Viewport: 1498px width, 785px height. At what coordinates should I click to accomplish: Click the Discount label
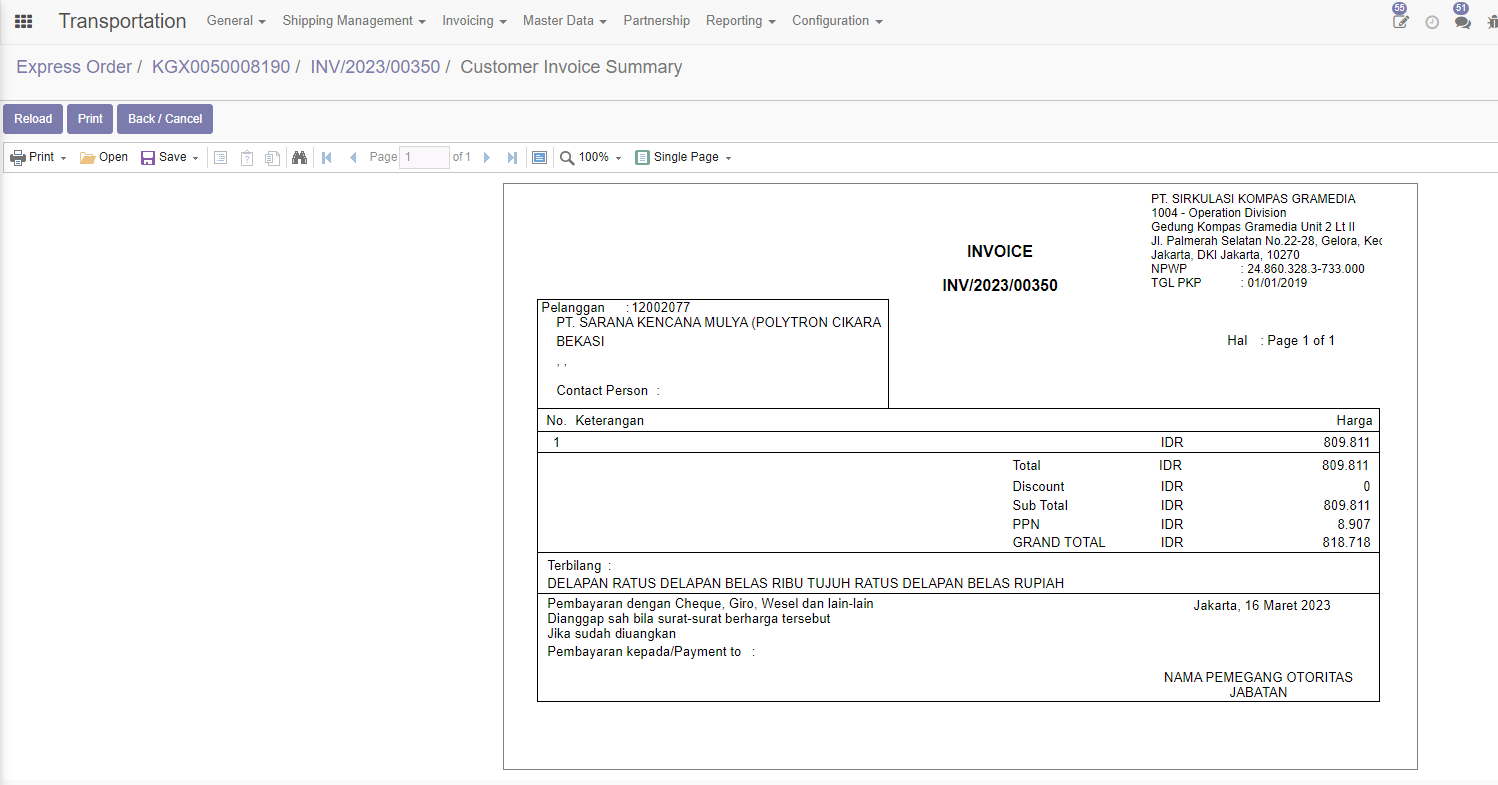pyautogui.click(x=1038, y=487)
